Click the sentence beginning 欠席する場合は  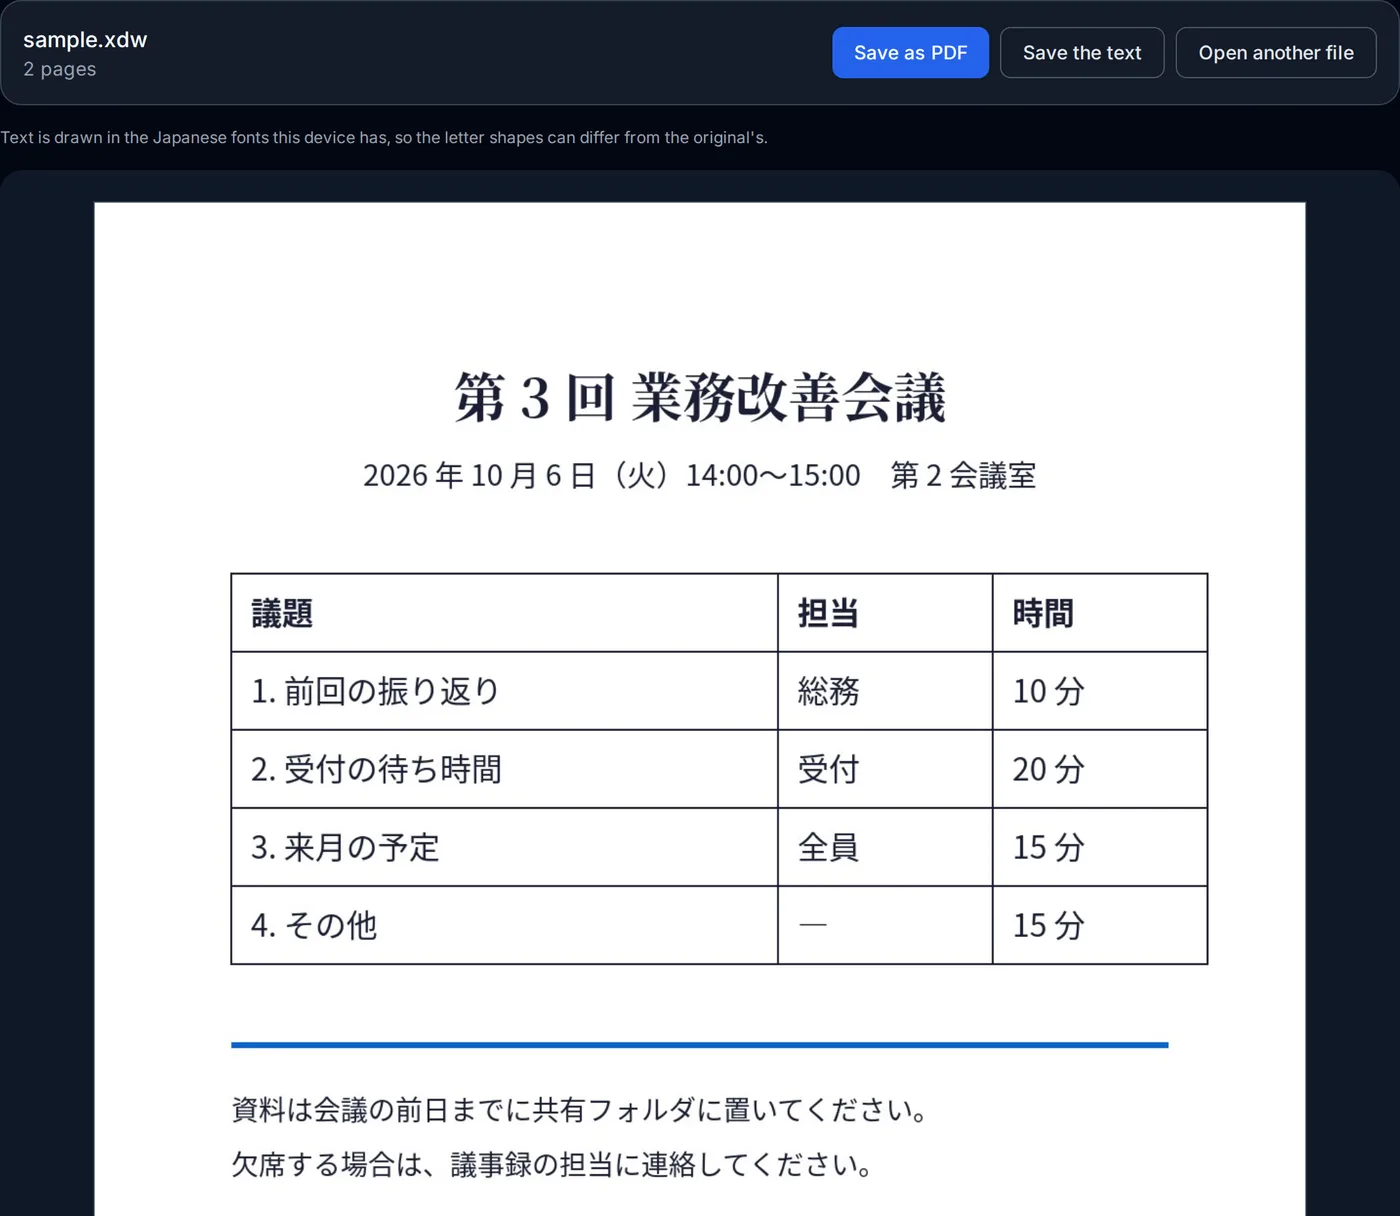coord(555,1165)
